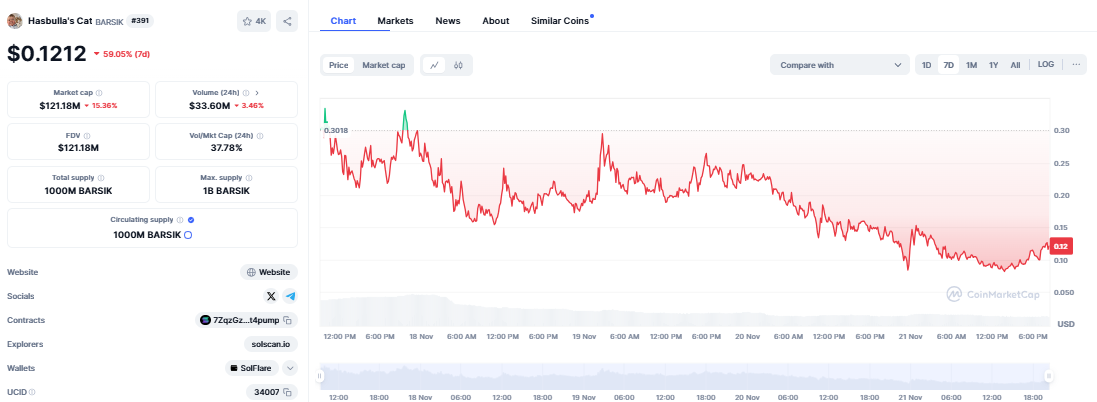The width and height of the screenshot is (1097, 402).
Task: Open the About tab
Action: tap(495, 21)
